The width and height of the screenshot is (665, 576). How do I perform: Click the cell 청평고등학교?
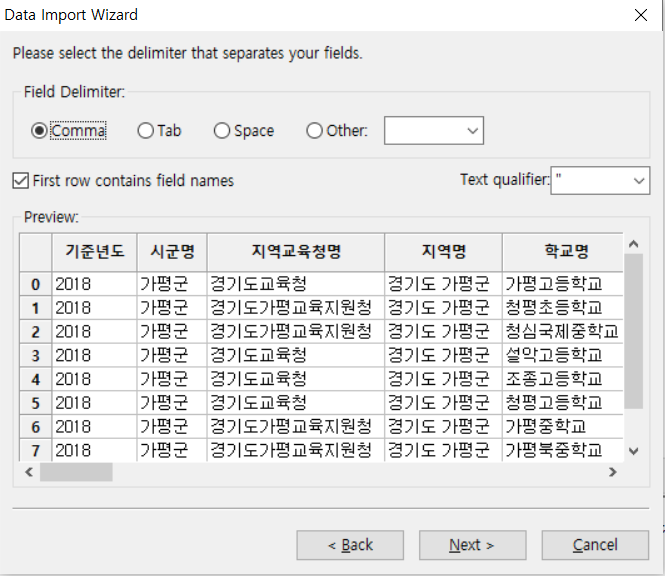click(x=563, y=403)
